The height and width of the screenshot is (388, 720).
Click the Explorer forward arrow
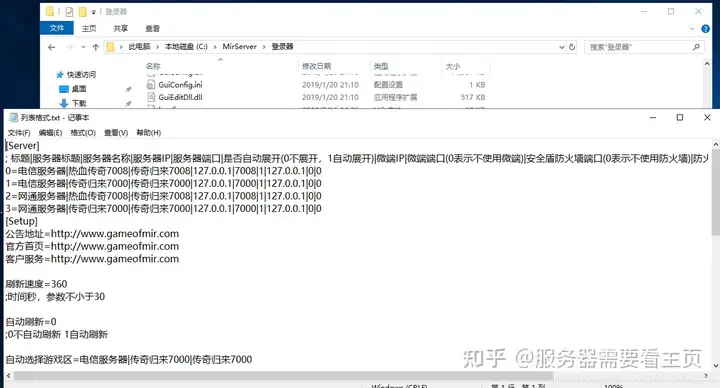(69, 47)
